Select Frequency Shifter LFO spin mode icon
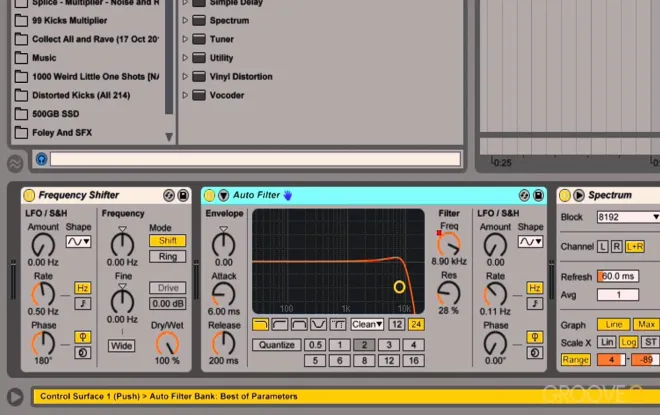The width and height of the screenshot is (660, 415). click(x=82, y=353)
